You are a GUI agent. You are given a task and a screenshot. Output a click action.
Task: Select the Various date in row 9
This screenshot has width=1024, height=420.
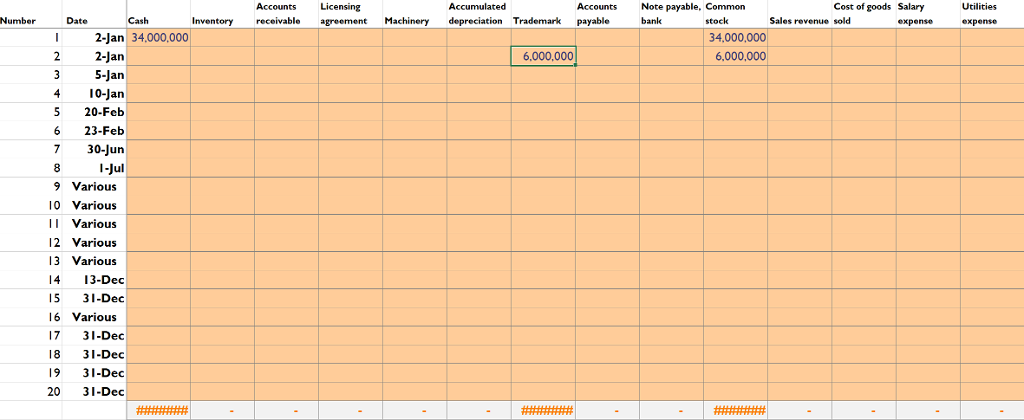pyautogui.click(x=95, y=187)
